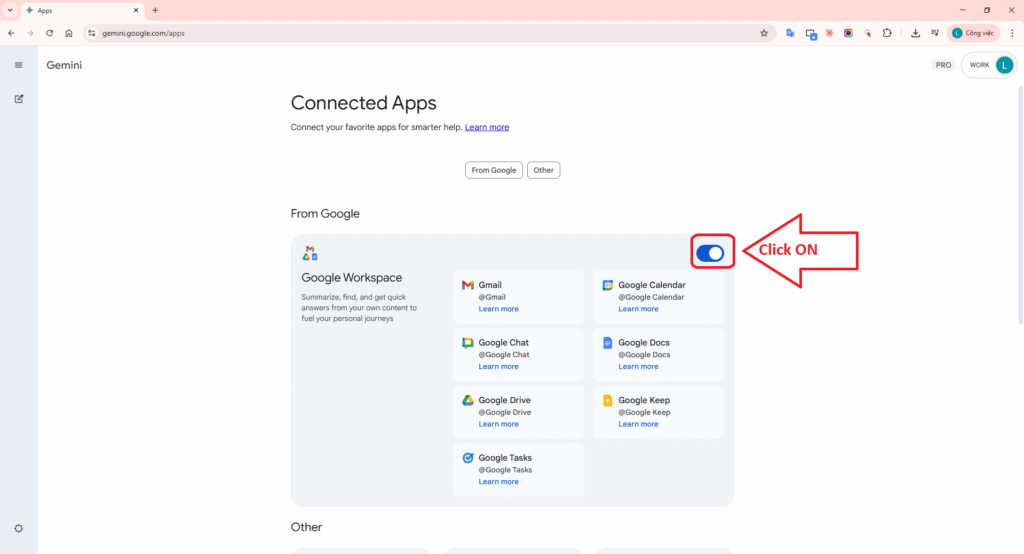This screenshot has height=554, width=1024.
Task: Start a new chat with pencil icon
Action: click(18, 99)
